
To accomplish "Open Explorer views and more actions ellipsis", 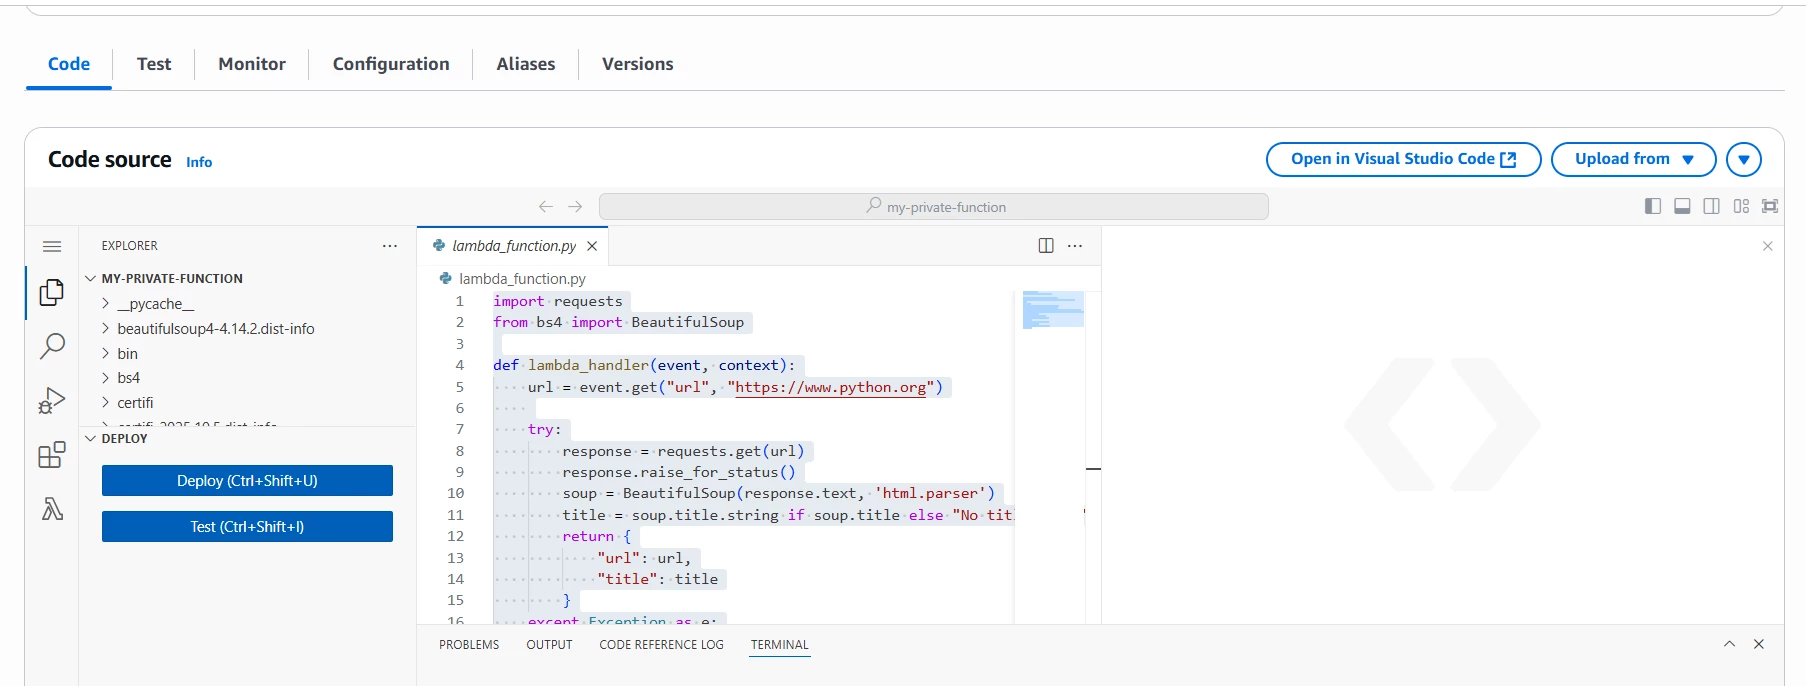I will (x=389, y=246).
